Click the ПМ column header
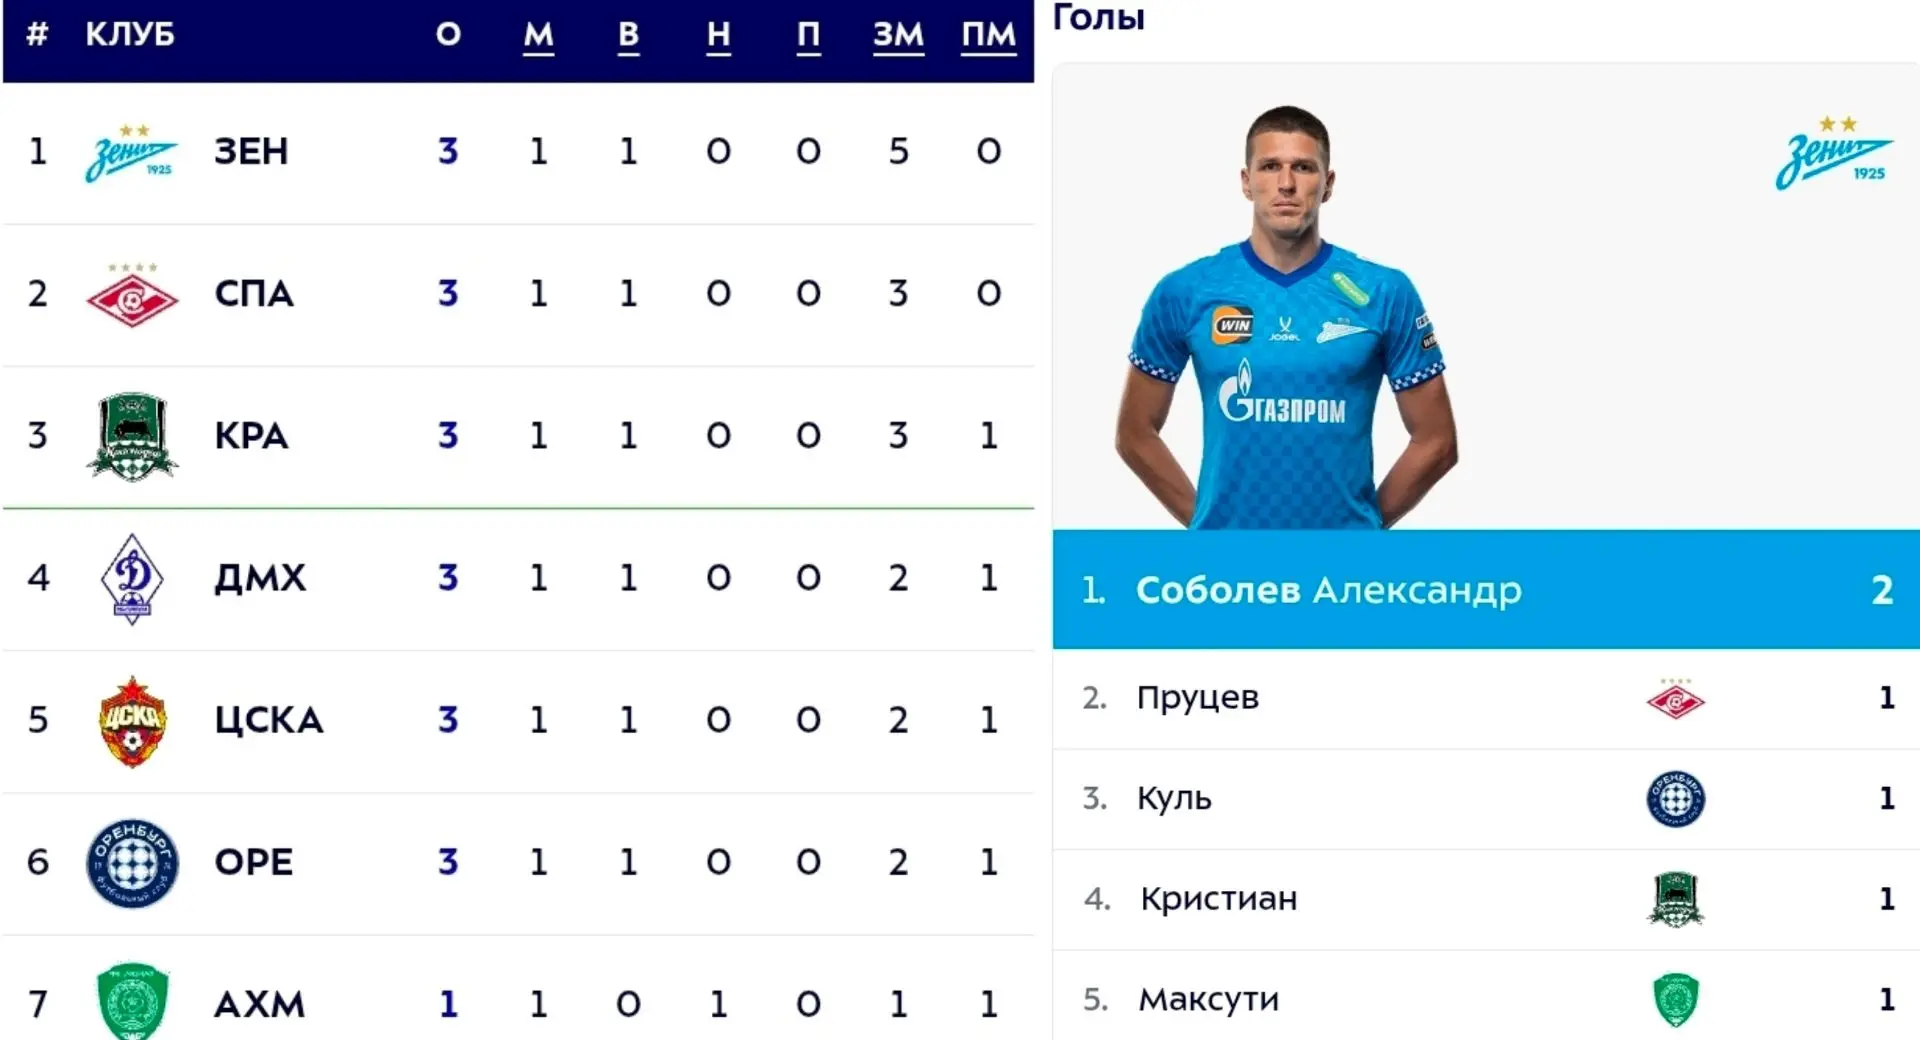The height and width of the screenshot is (1040, 1920). [988, 35]
